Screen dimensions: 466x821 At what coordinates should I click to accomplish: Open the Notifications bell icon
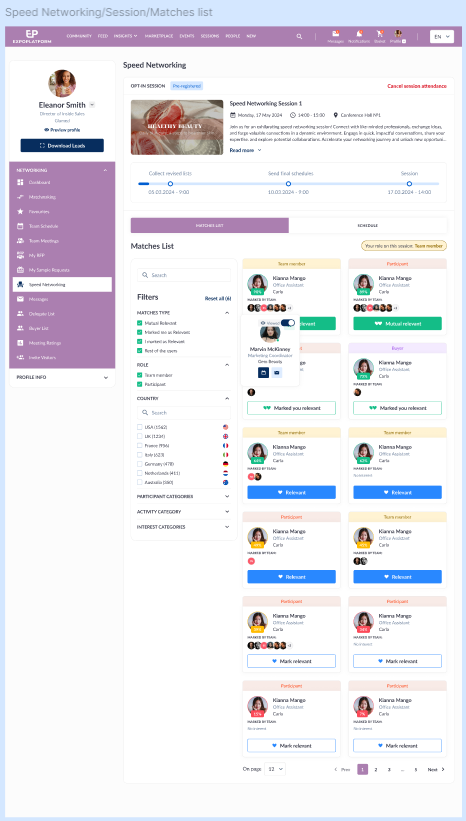[x=359, y=33]
